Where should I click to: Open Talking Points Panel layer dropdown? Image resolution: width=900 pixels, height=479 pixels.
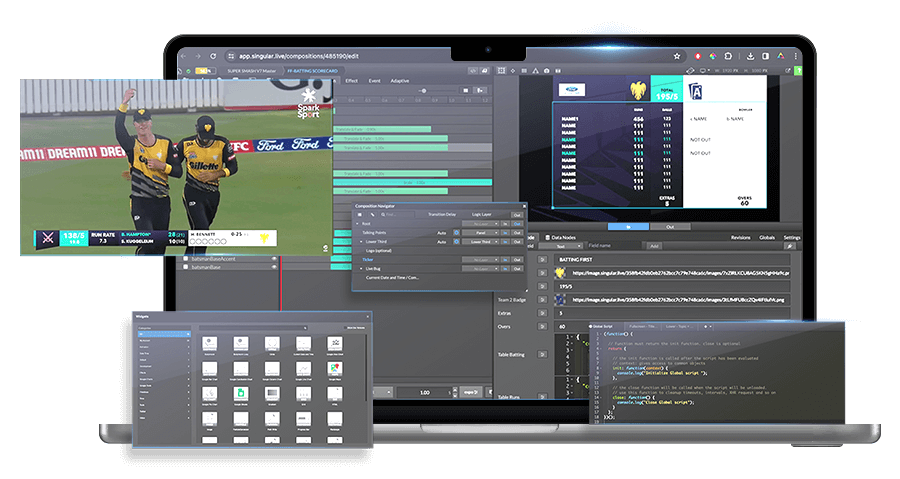coord(480,232)
